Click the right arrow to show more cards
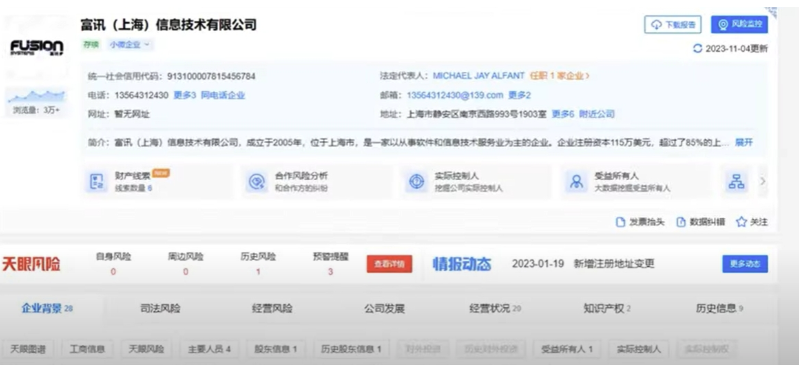This screenshot has height=365, width=799. [x=763, y=181]
